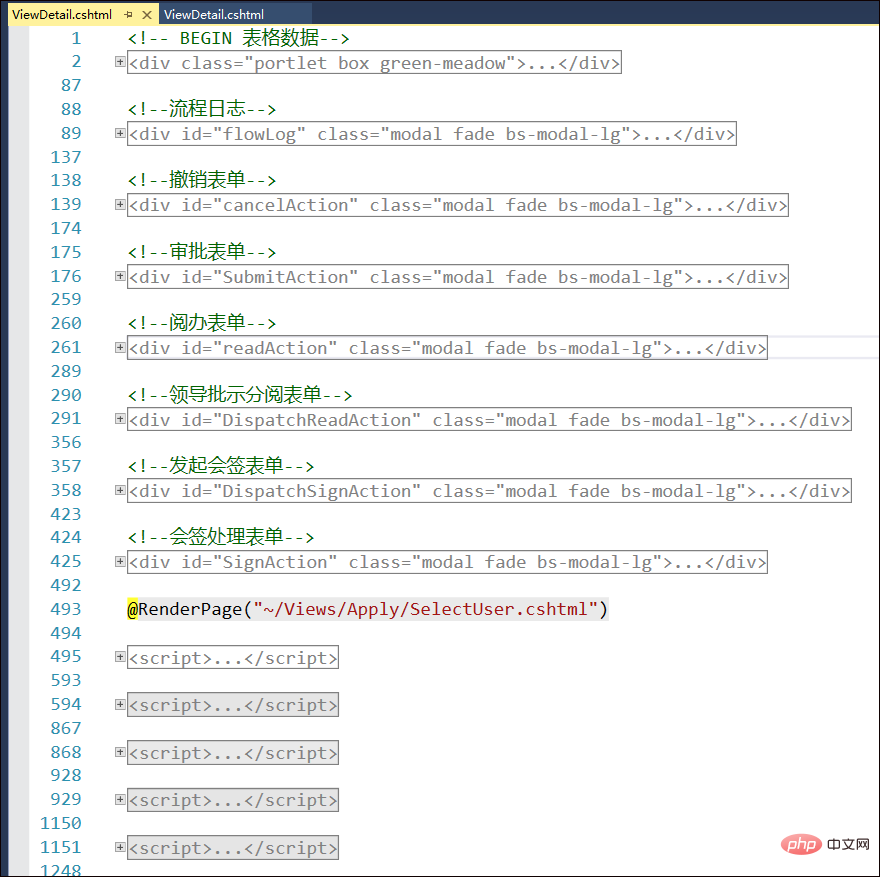Expand the script block on line 594
This screenshot has height=877, width=880.
point(120,704)
